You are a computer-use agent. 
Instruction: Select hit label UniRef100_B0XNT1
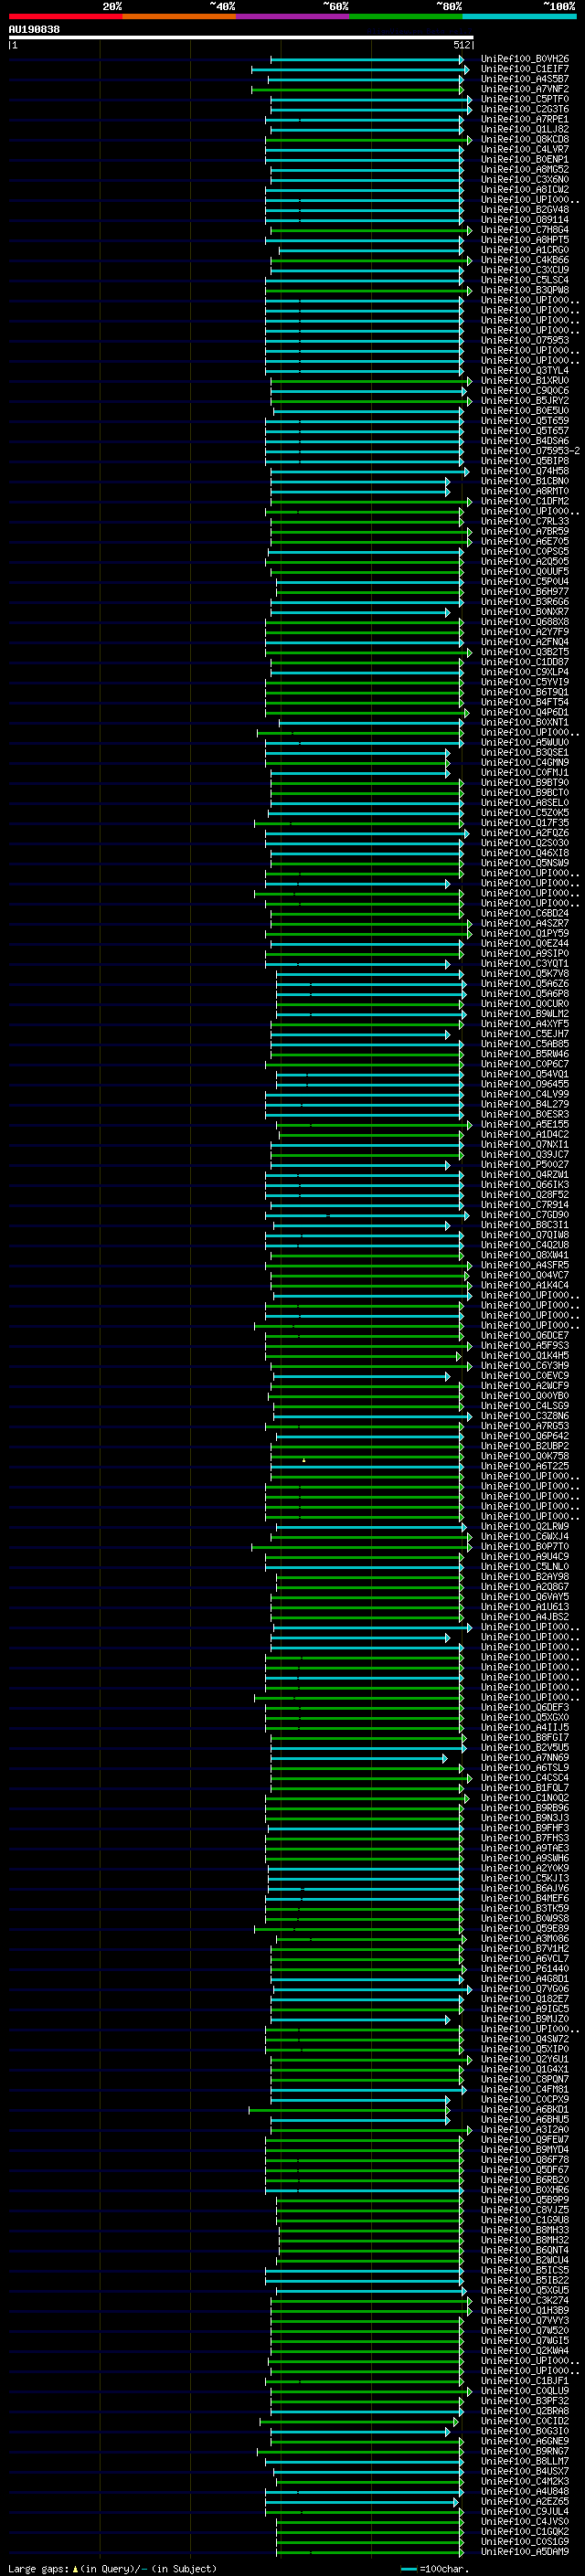pos(524,722)
